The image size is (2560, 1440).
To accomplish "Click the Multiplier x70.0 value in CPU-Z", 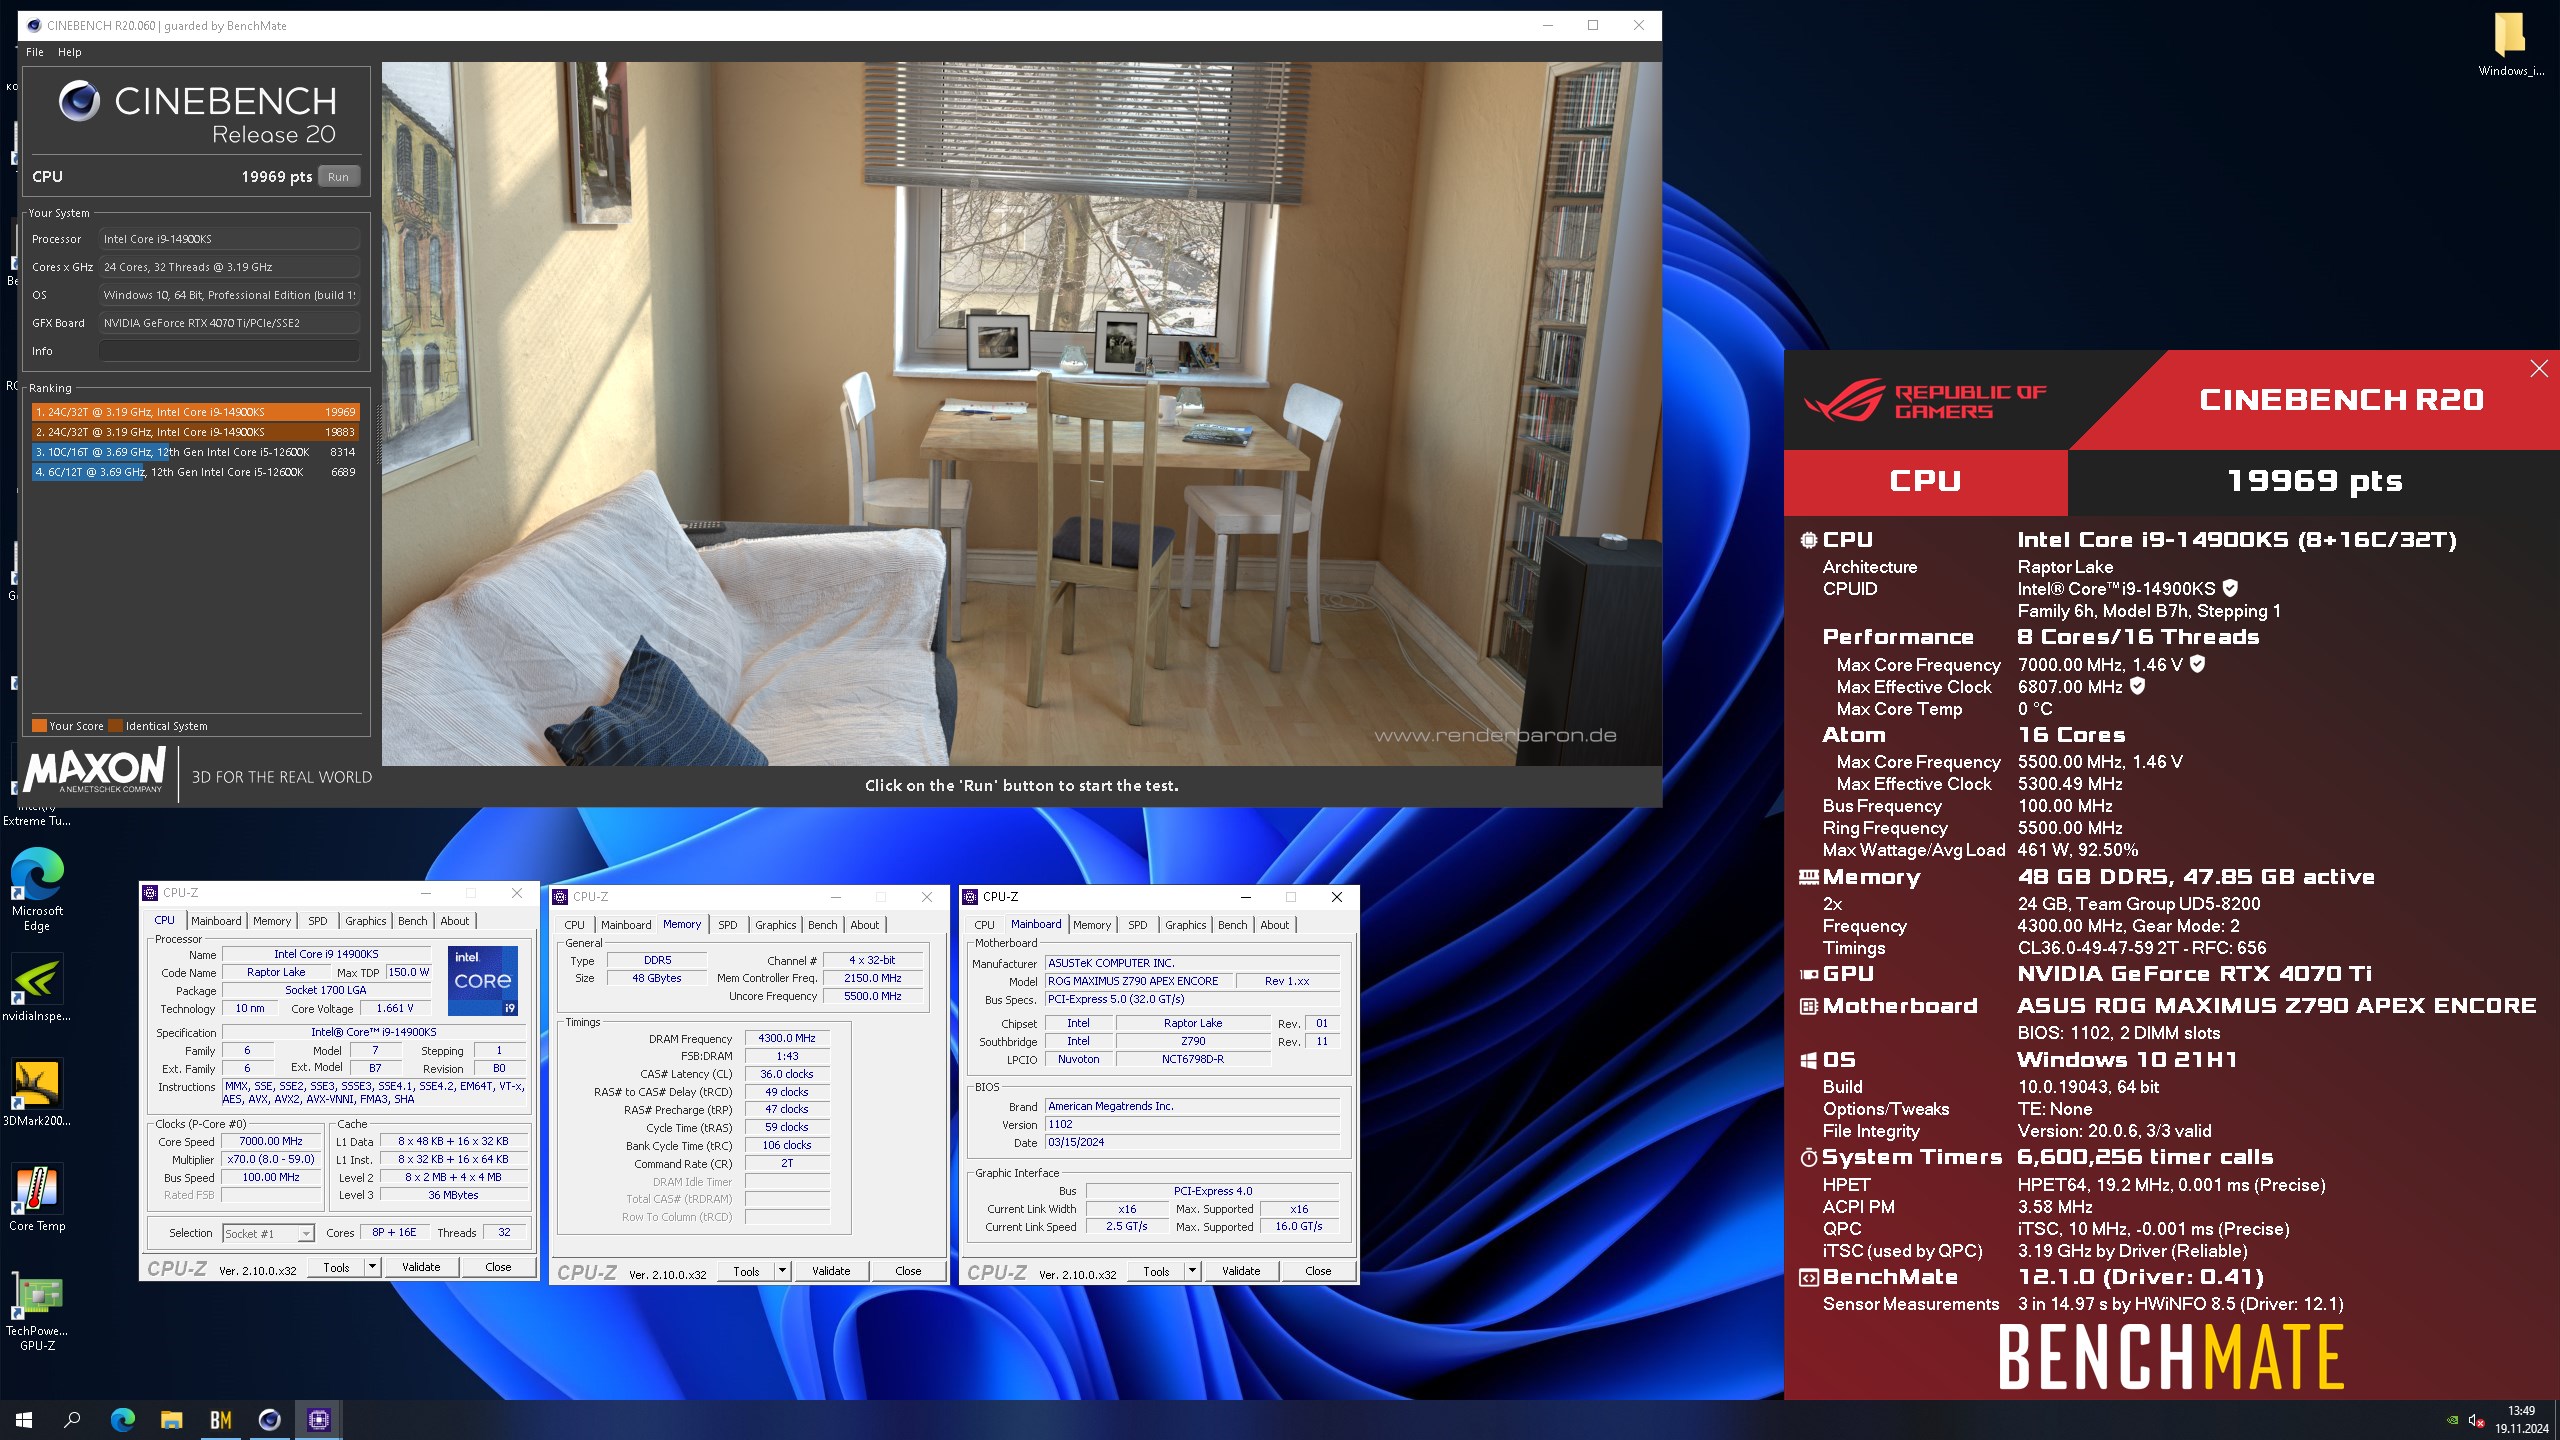I will coord(271,1159).
